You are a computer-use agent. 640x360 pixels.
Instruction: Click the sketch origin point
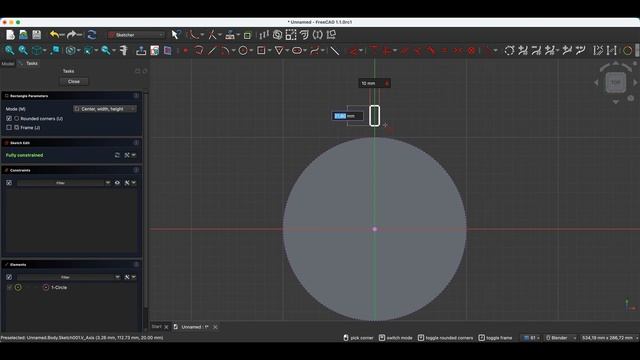point(375,229)
